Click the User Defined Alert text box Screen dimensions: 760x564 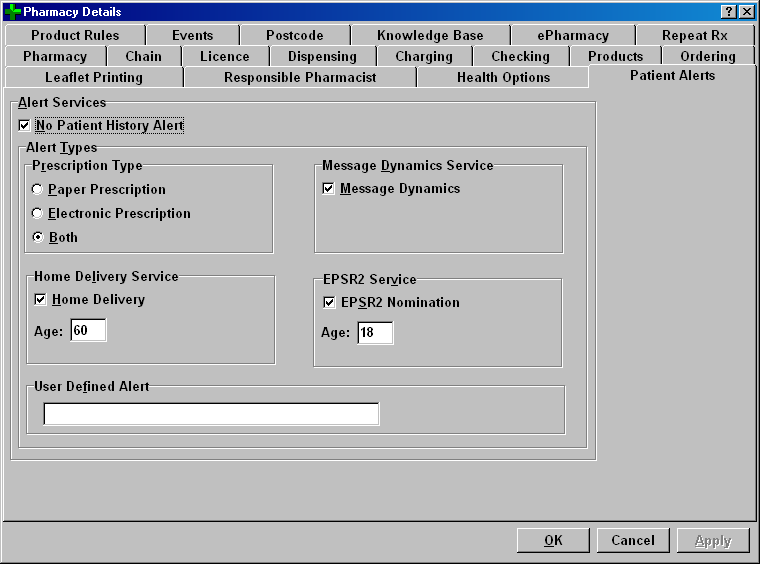pyautogui.click(x=211, y=414)
